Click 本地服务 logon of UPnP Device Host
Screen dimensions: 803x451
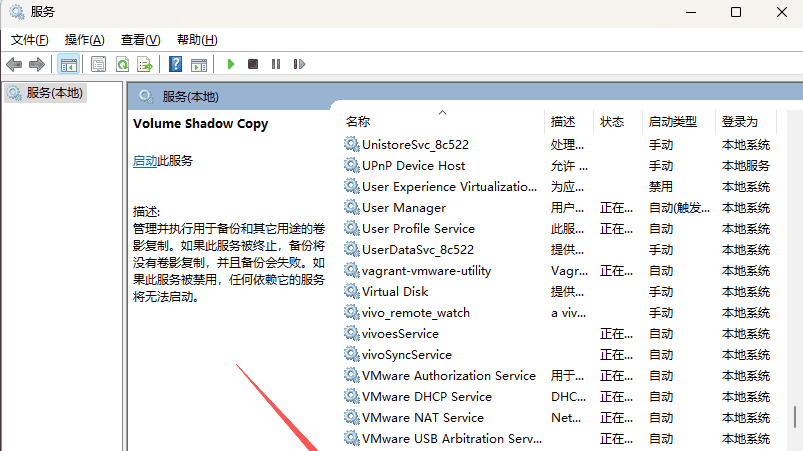tap(746, 165)
